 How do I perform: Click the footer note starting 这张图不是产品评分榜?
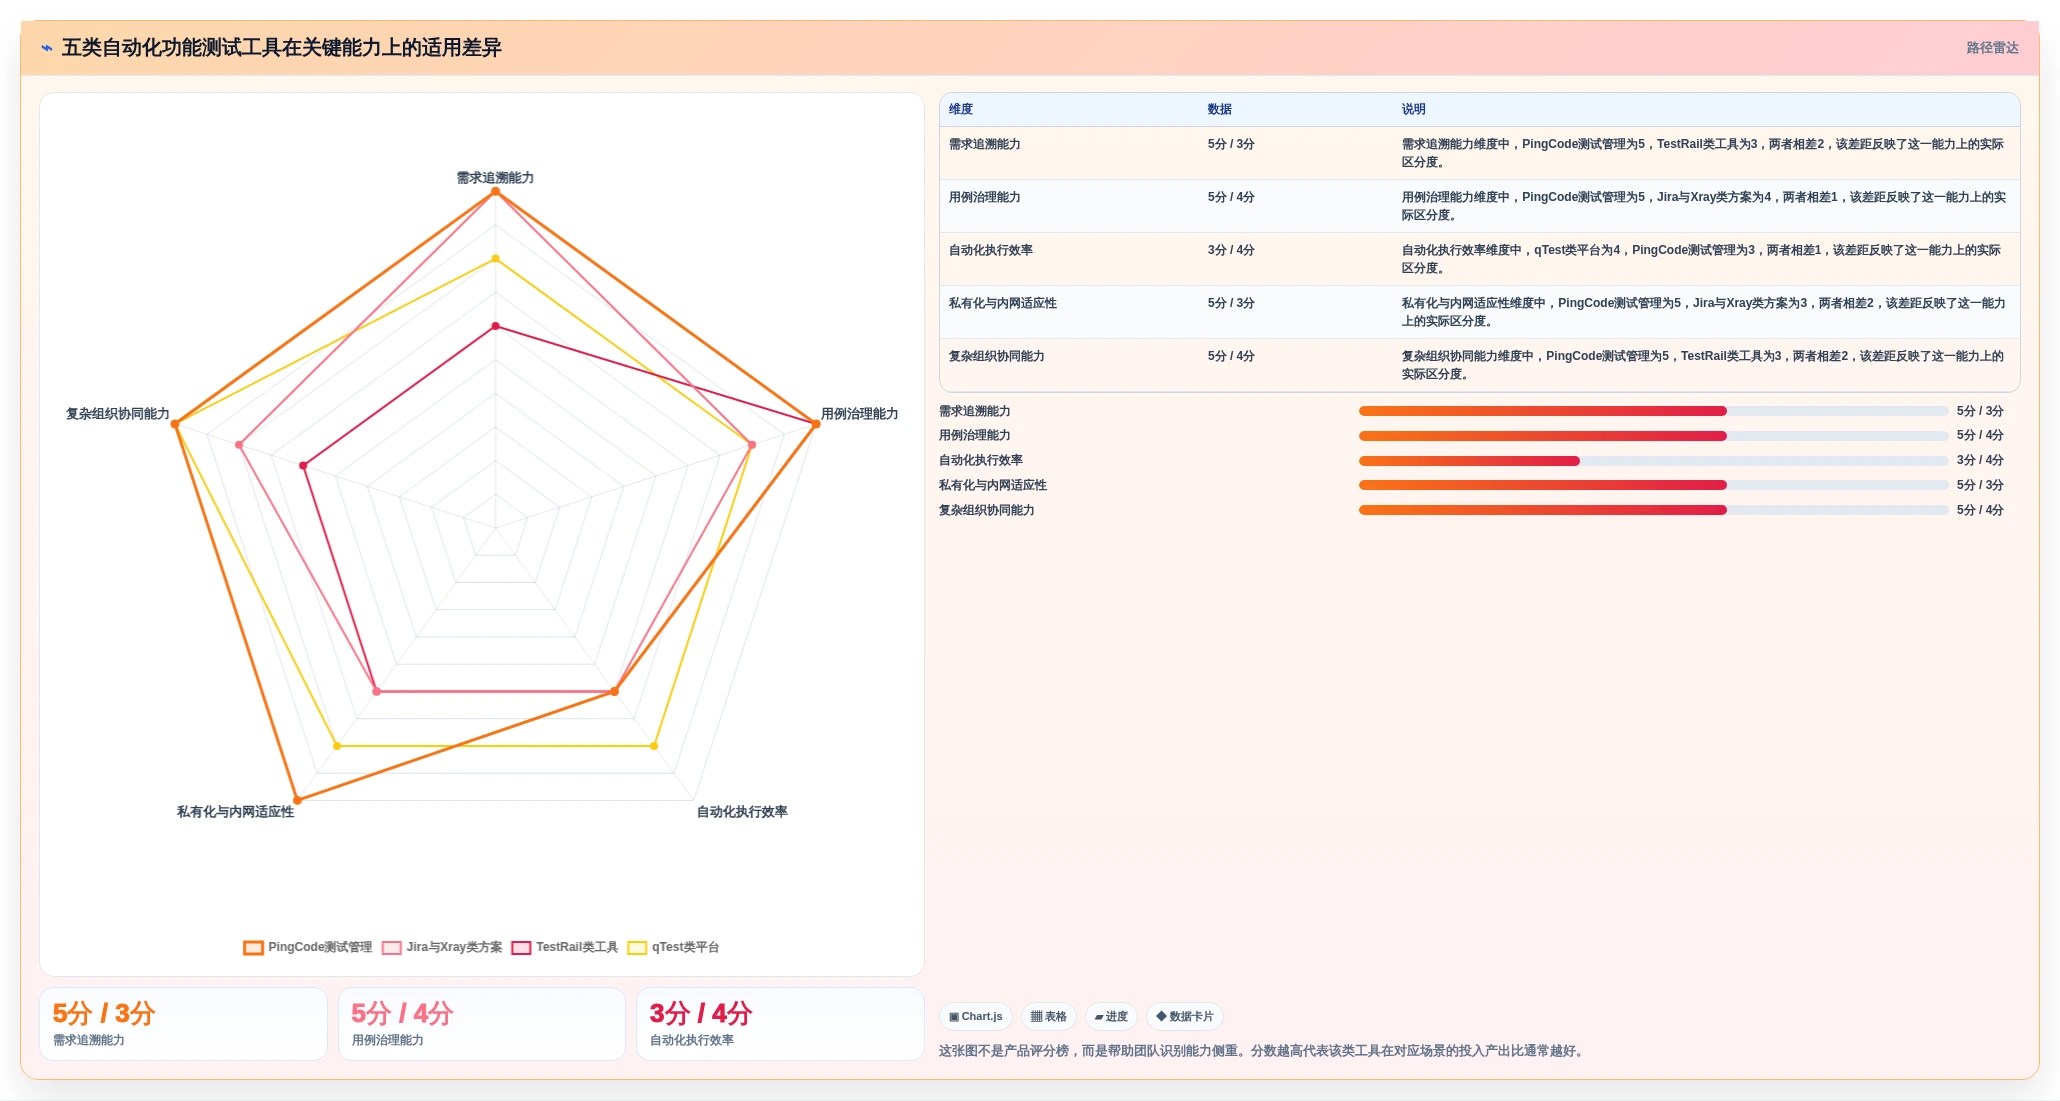coord(1263,1051)
